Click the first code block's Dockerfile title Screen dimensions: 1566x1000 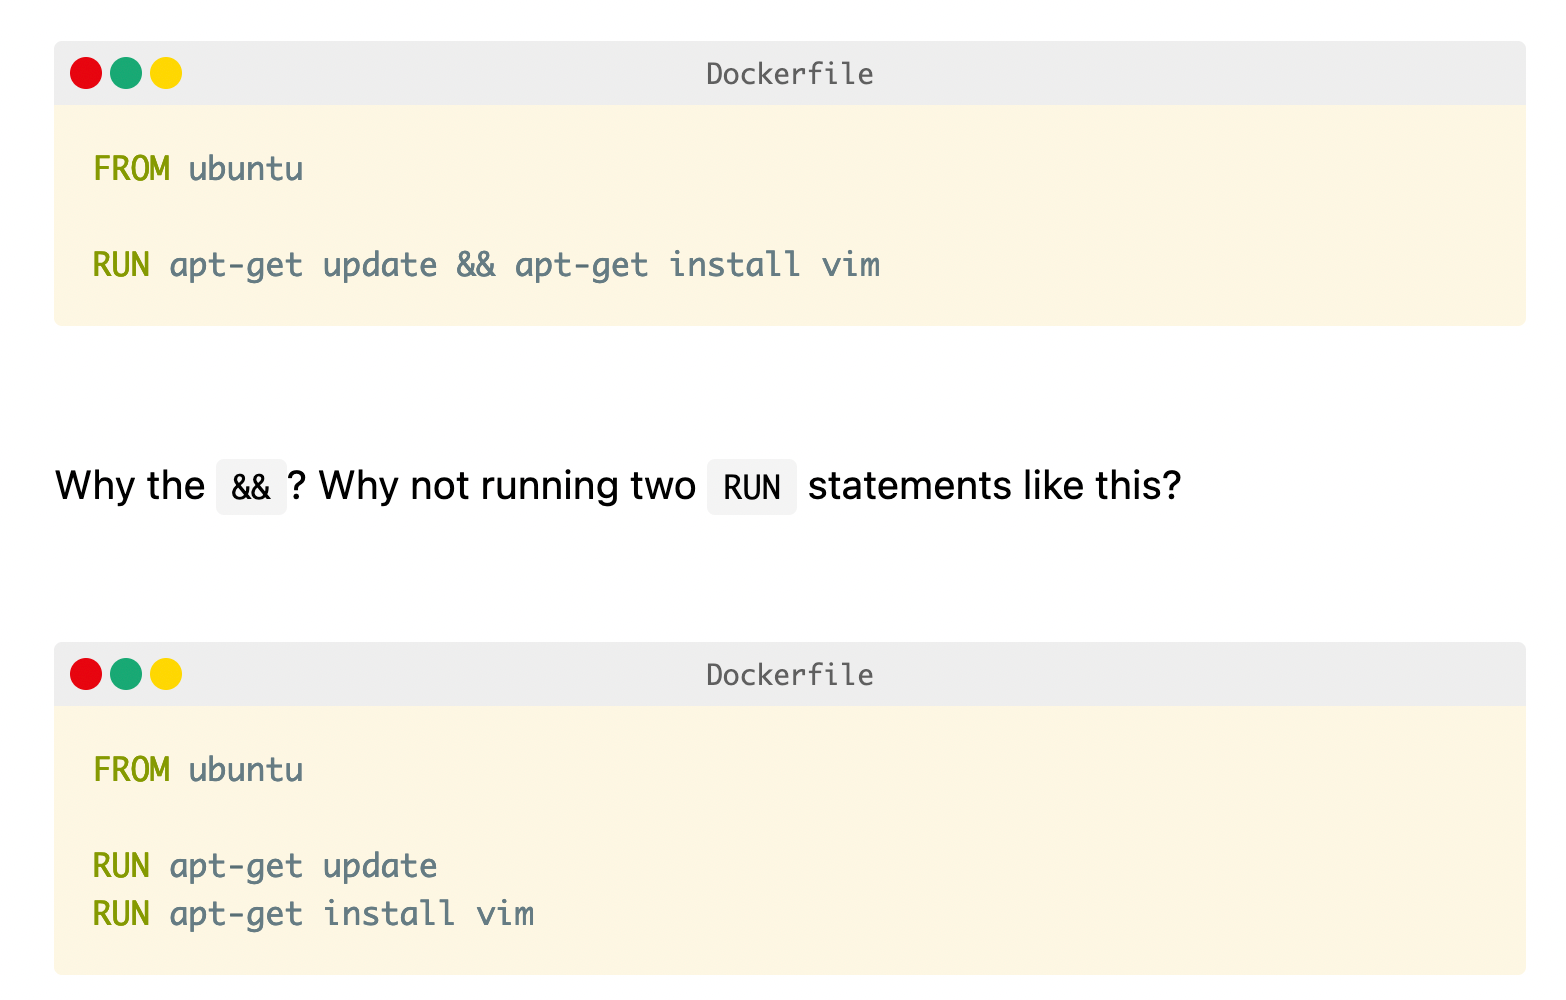(790, 74)
